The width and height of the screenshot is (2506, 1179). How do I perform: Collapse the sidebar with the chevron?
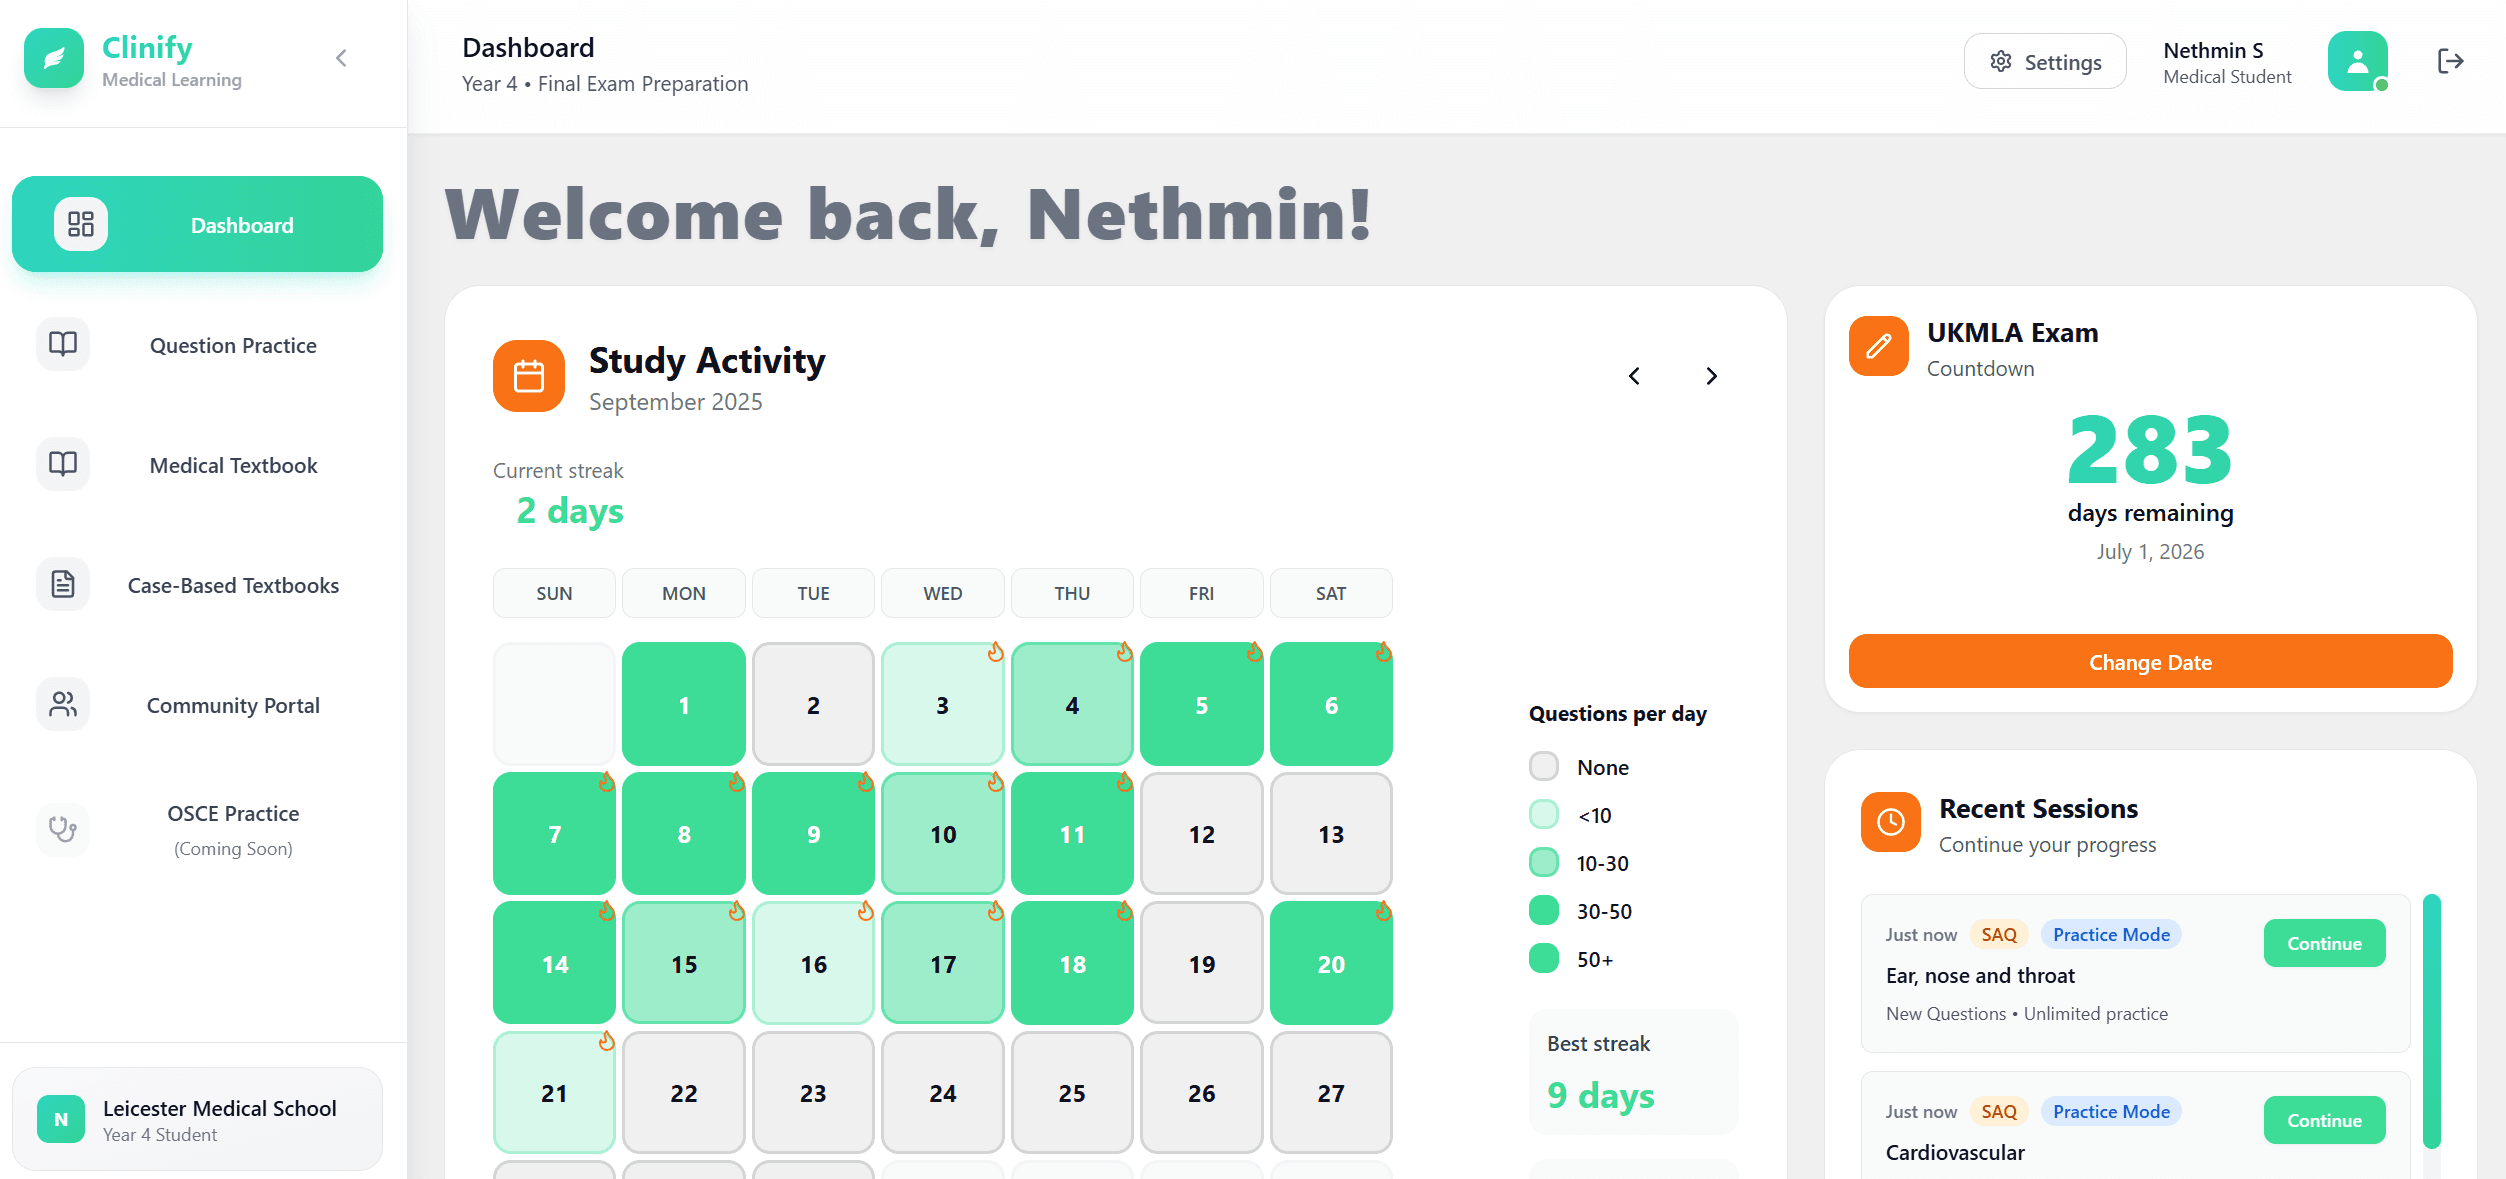pos(342,59)
